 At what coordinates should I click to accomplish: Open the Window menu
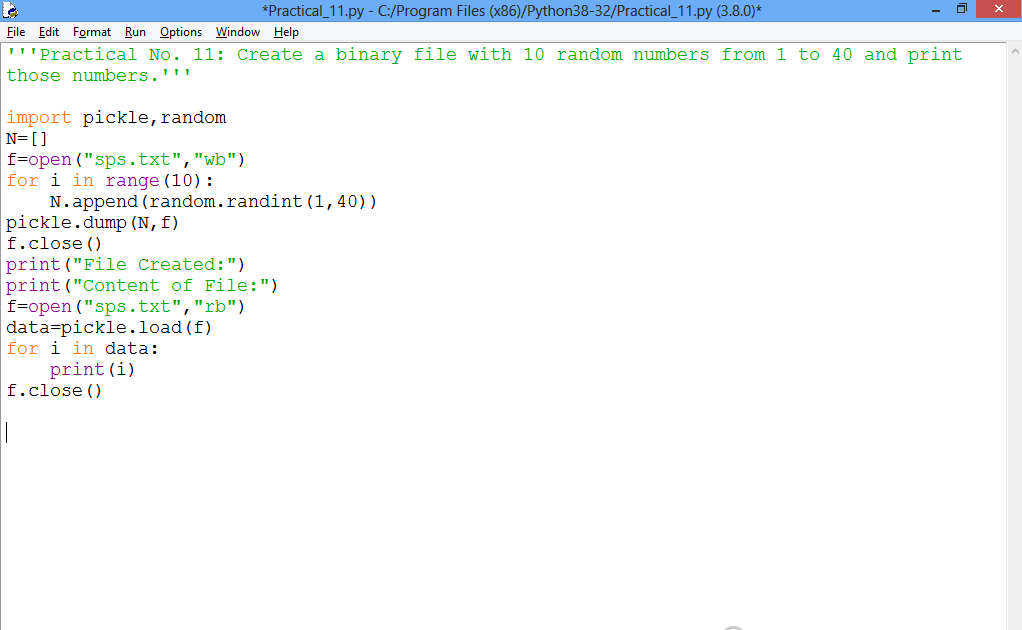pos(237,32)
